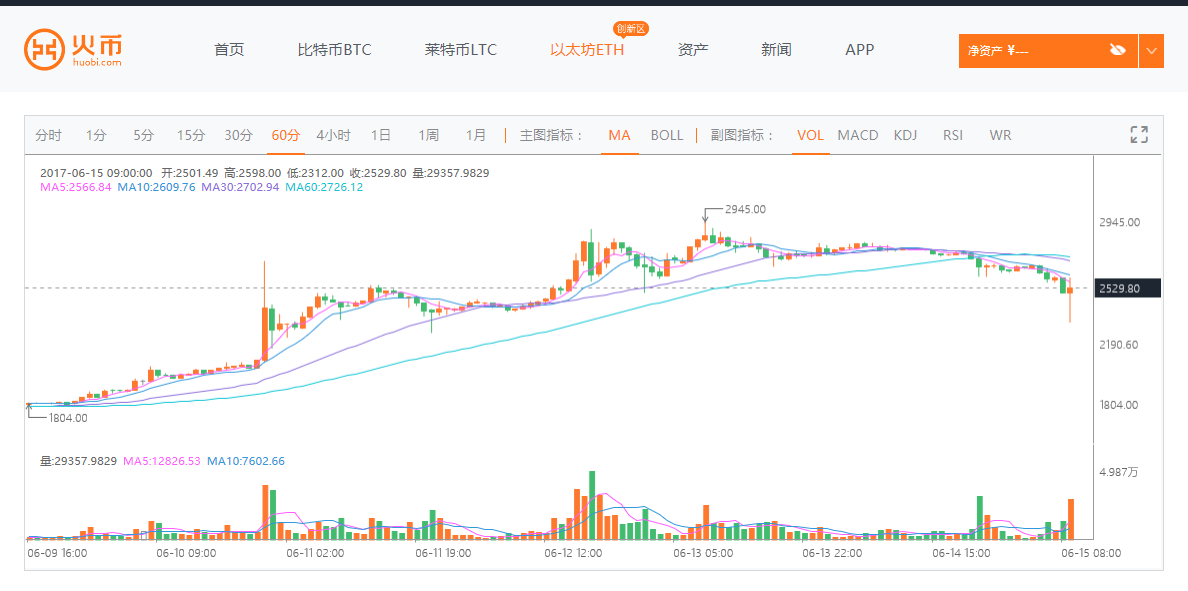This screenshot has width=1188, height=591.
Task: Switch to the 1日 interval
Action: tap(381, 135)
